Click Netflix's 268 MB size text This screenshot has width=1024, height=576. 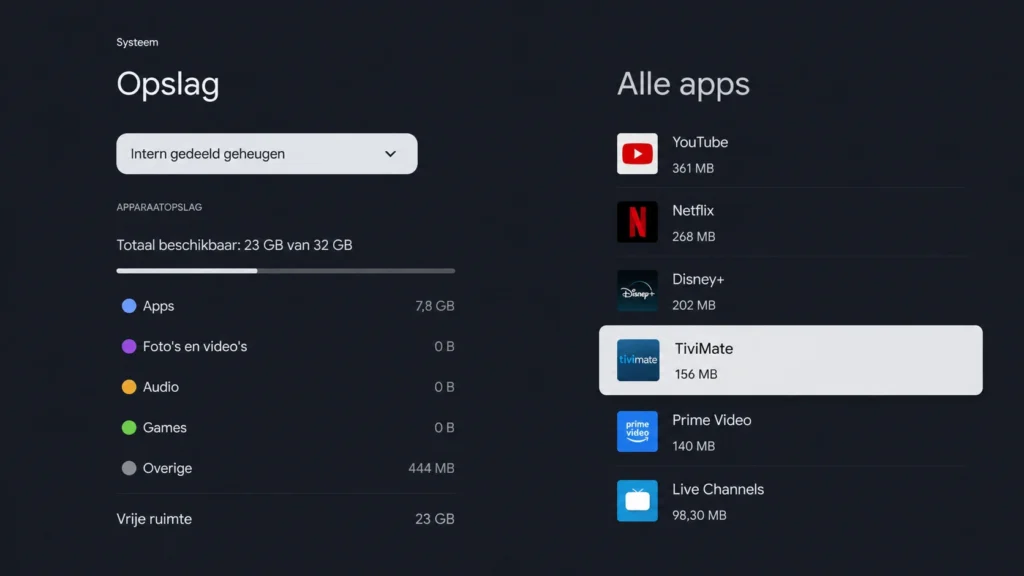[x=694, y=237]
